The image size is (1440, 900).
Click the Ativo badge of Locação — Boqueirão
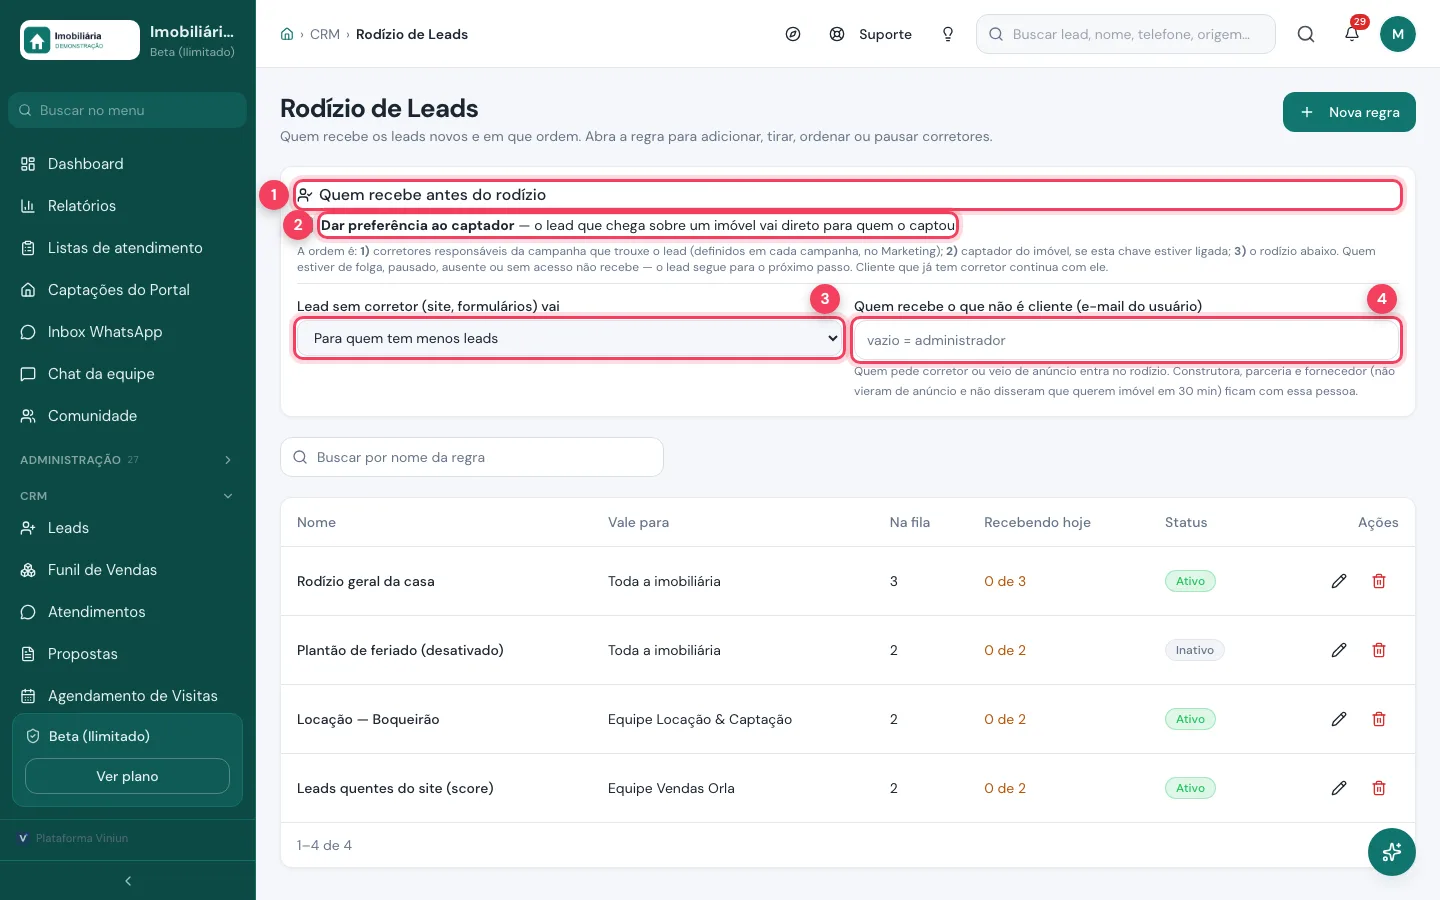click(1190, 719)
